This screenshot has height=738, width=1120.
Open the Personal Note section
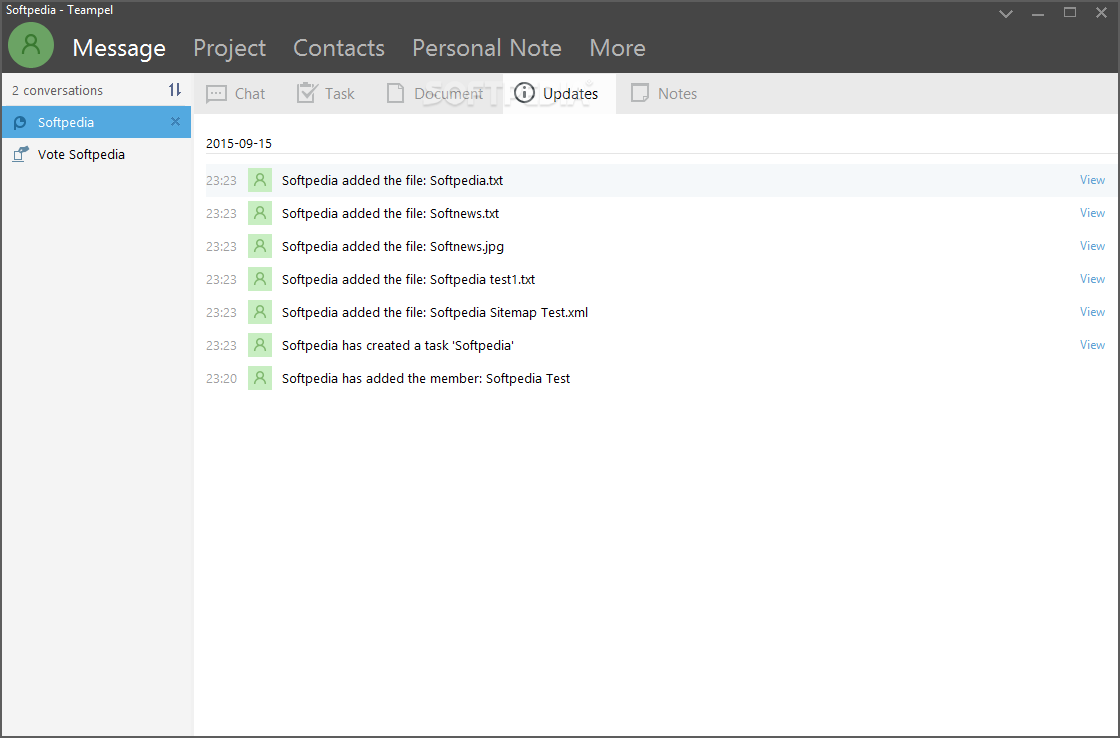click(486, 48)
